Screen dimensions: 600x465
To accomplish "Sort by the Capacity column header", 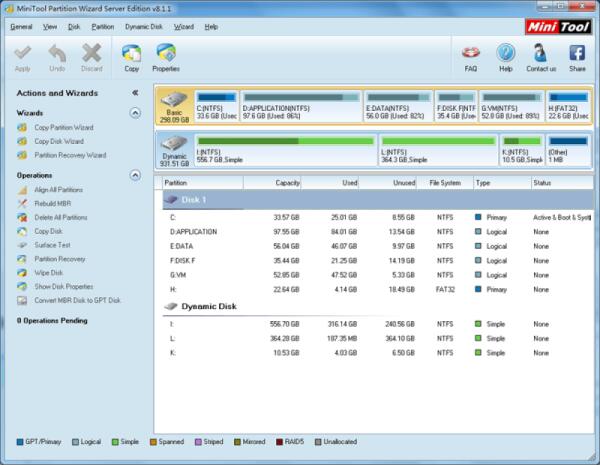I will point(288,183).
